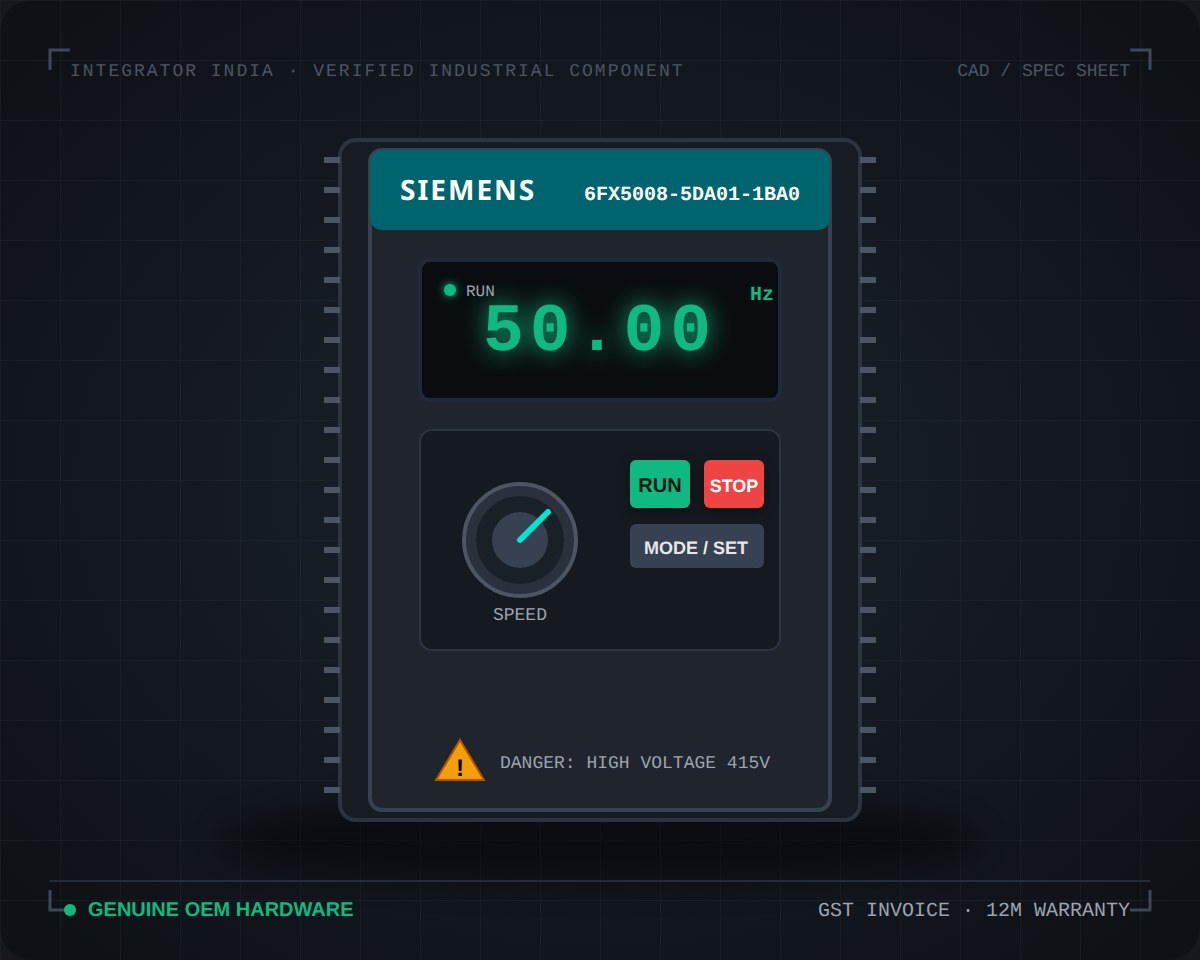
Task: Click the RUN text in the display
Action: point(480,291)
